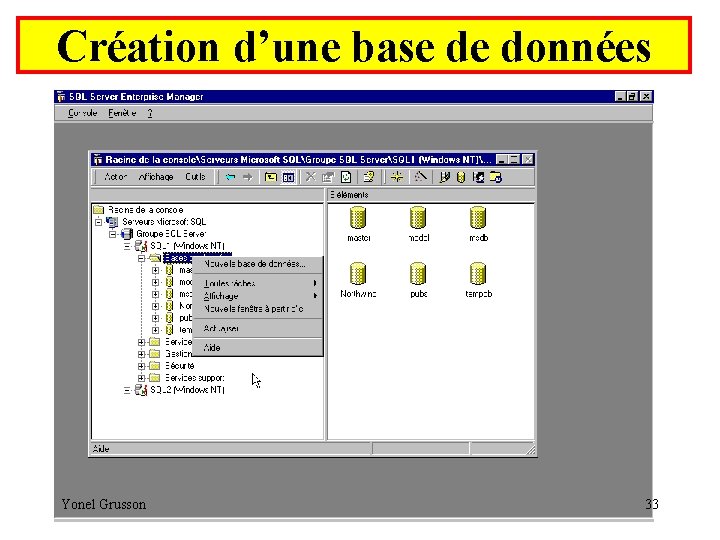The image size is (720, 540).
Task: Expand the Gestion folder node
Action: pyautogui.click(x=141, y=354)
